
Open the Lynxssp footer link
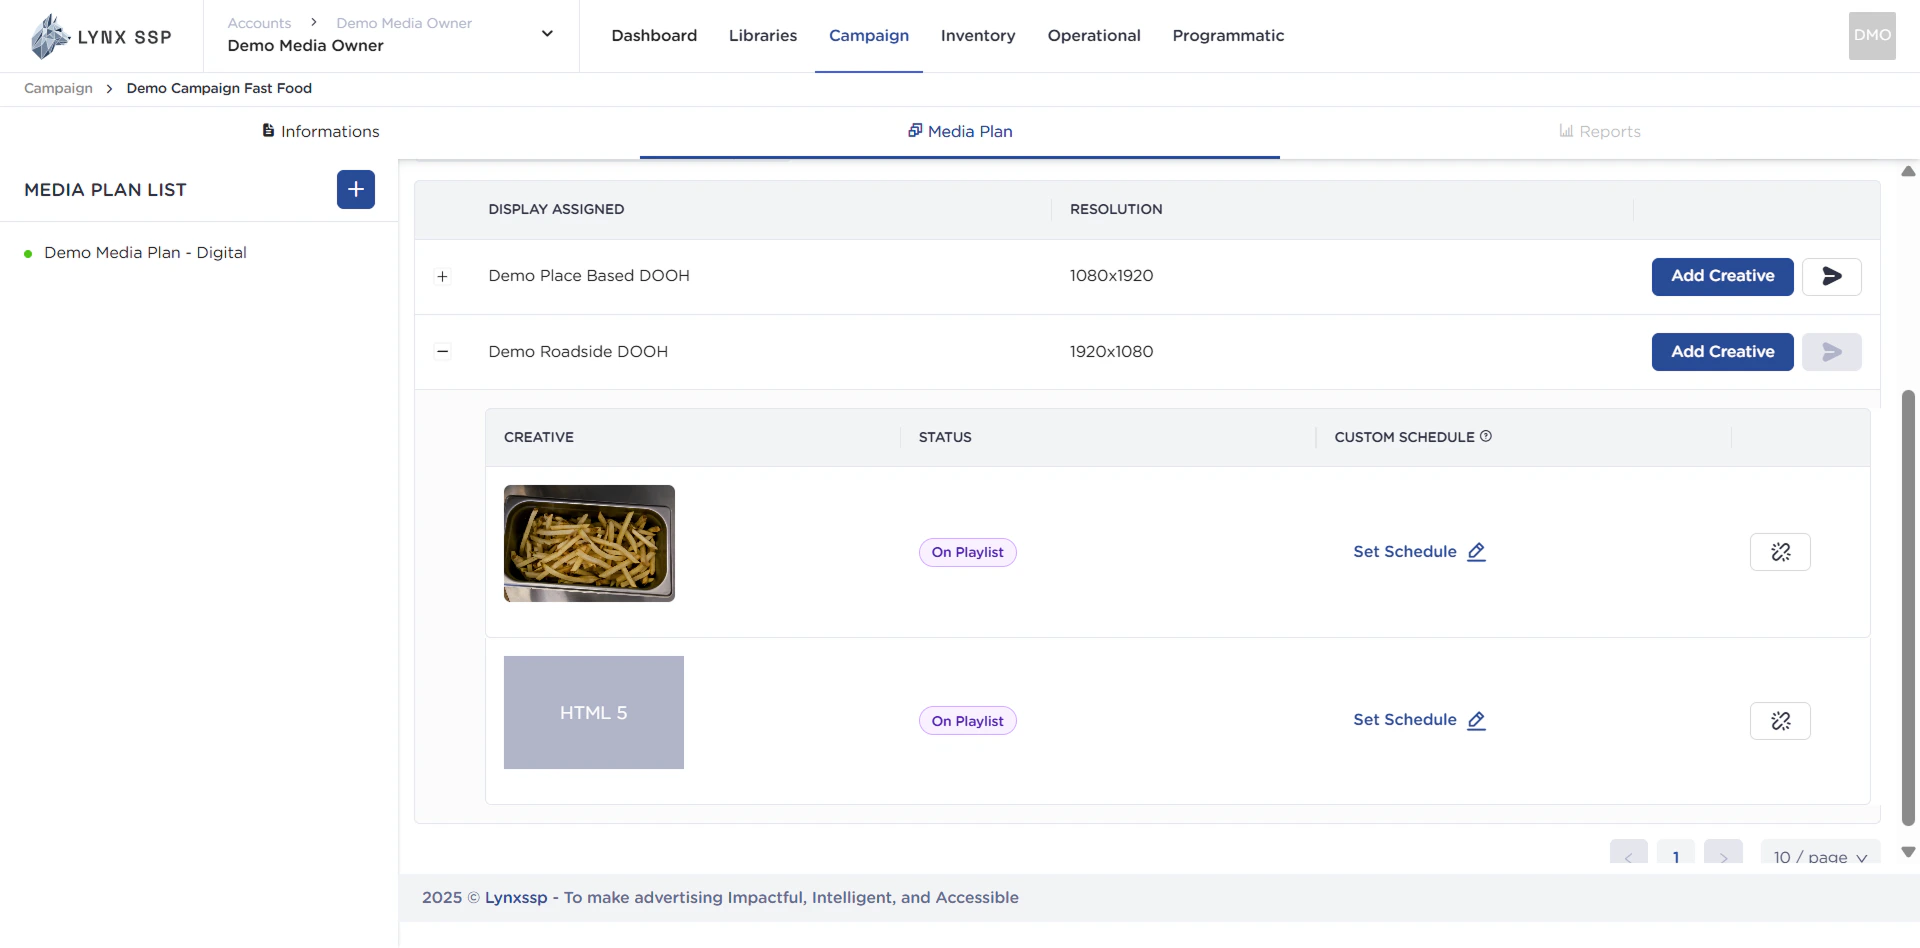[516, 898]
